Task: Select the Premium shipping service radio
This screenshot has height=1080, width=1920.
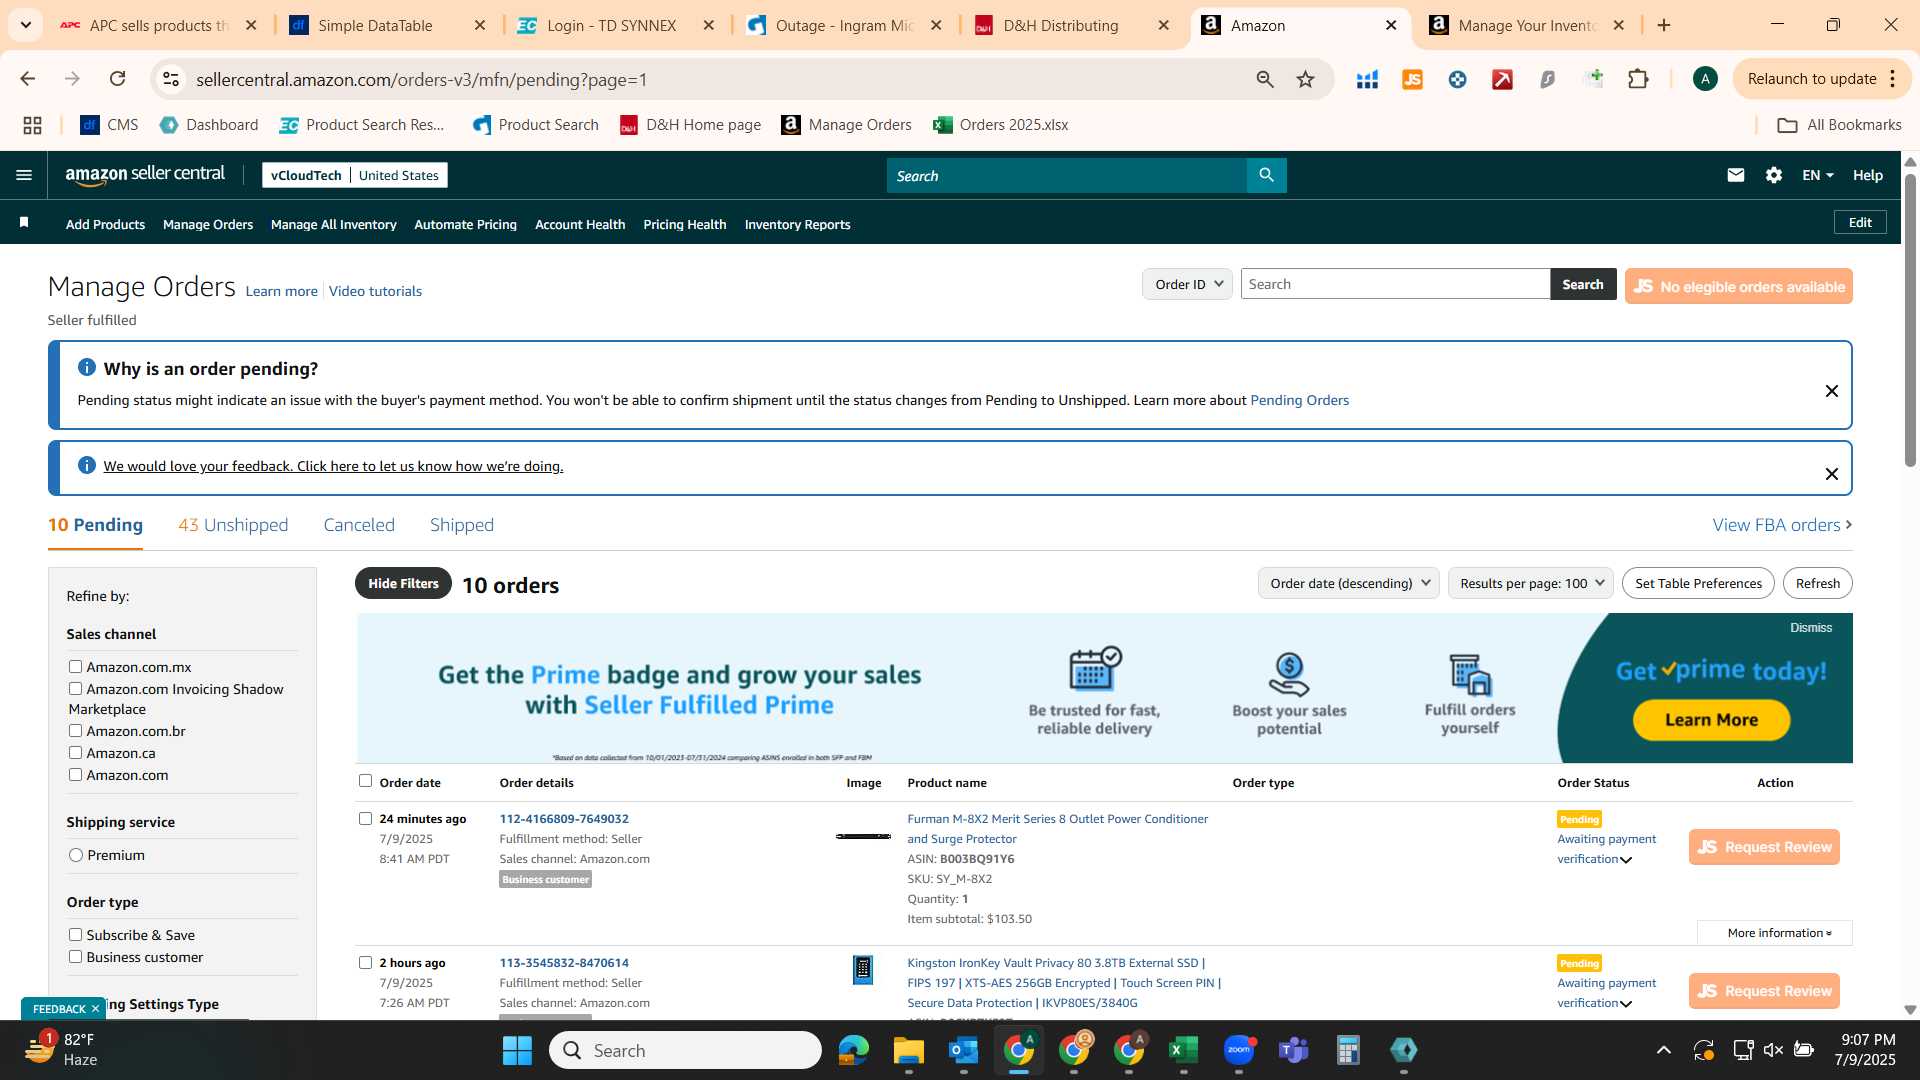Action: 76,855
